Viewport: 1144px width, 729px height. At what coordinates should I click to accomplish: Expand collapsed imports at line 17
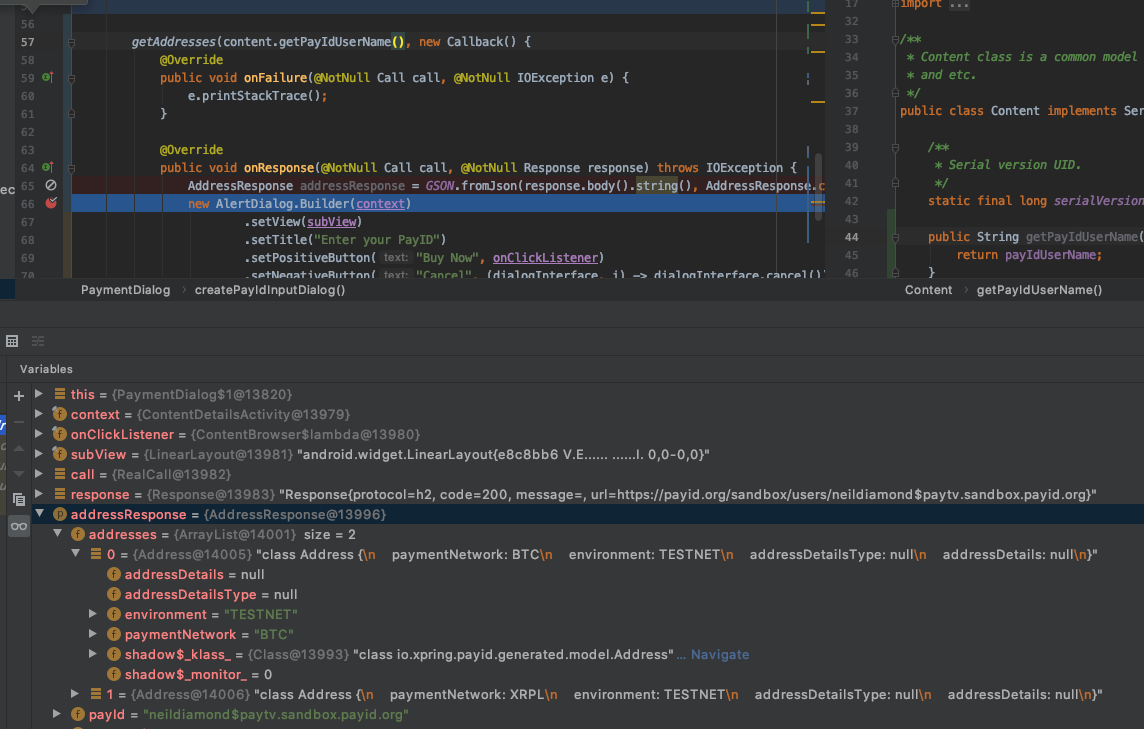895,4
